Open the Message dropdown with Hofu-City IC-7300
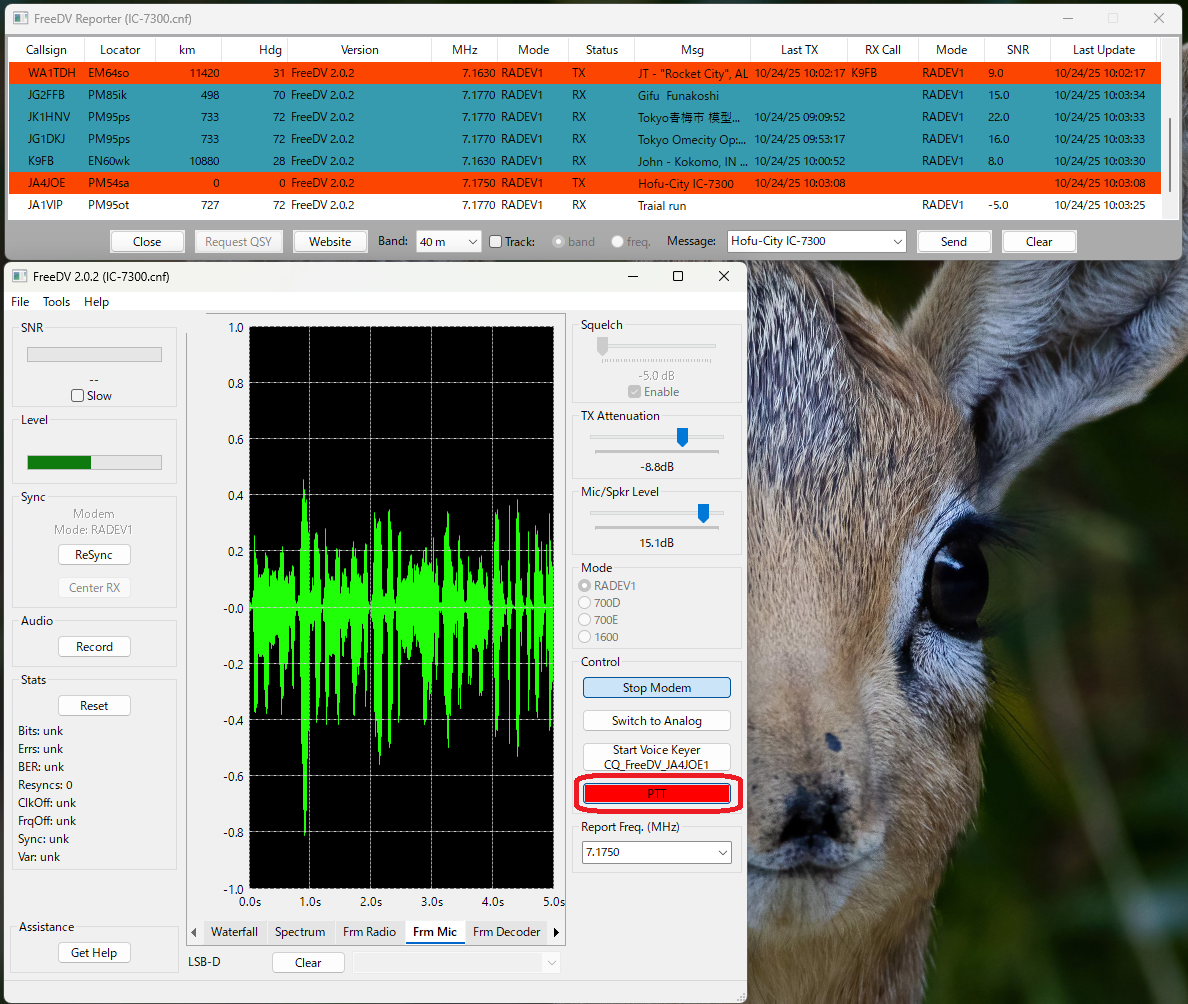This screenshot has width=1188, height=1004. point(896,242)
